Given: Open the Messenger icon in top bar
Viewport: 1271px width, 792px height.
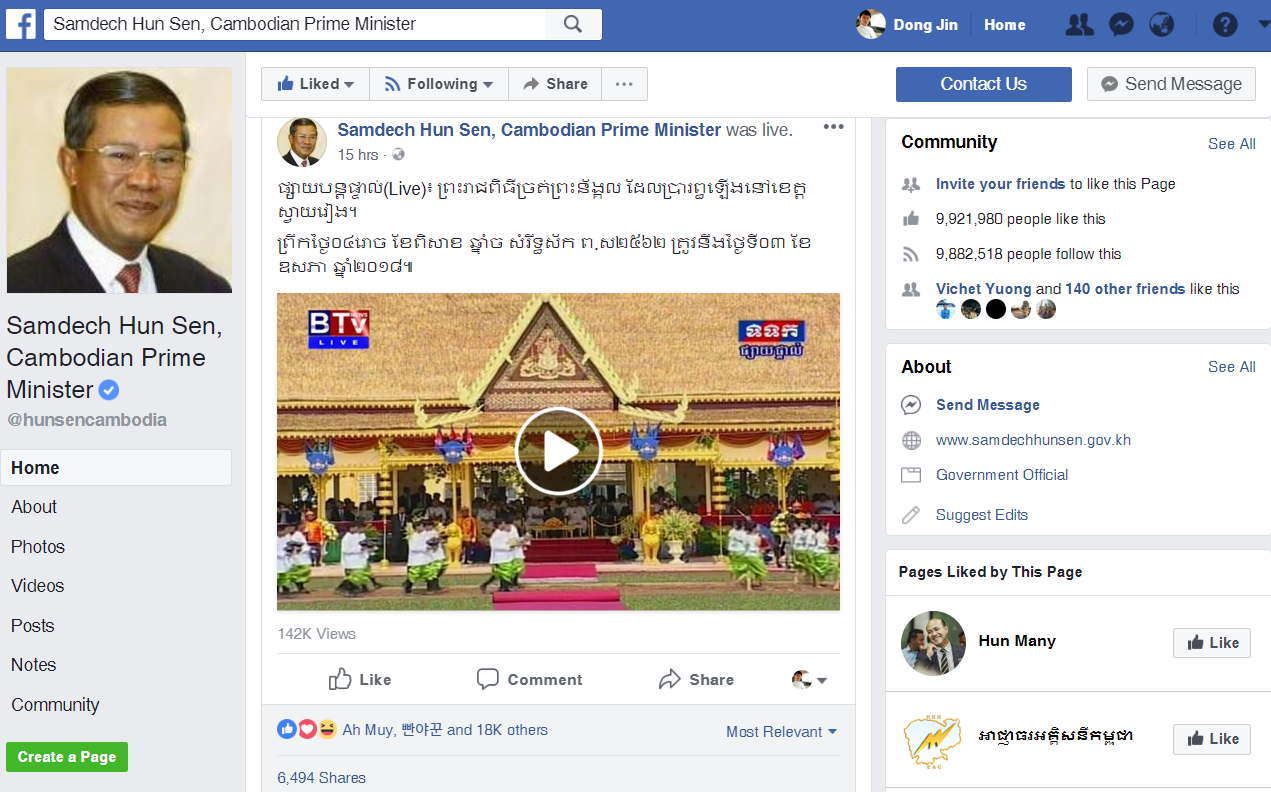Looking at the screenshot, I should pos(1121,25).
